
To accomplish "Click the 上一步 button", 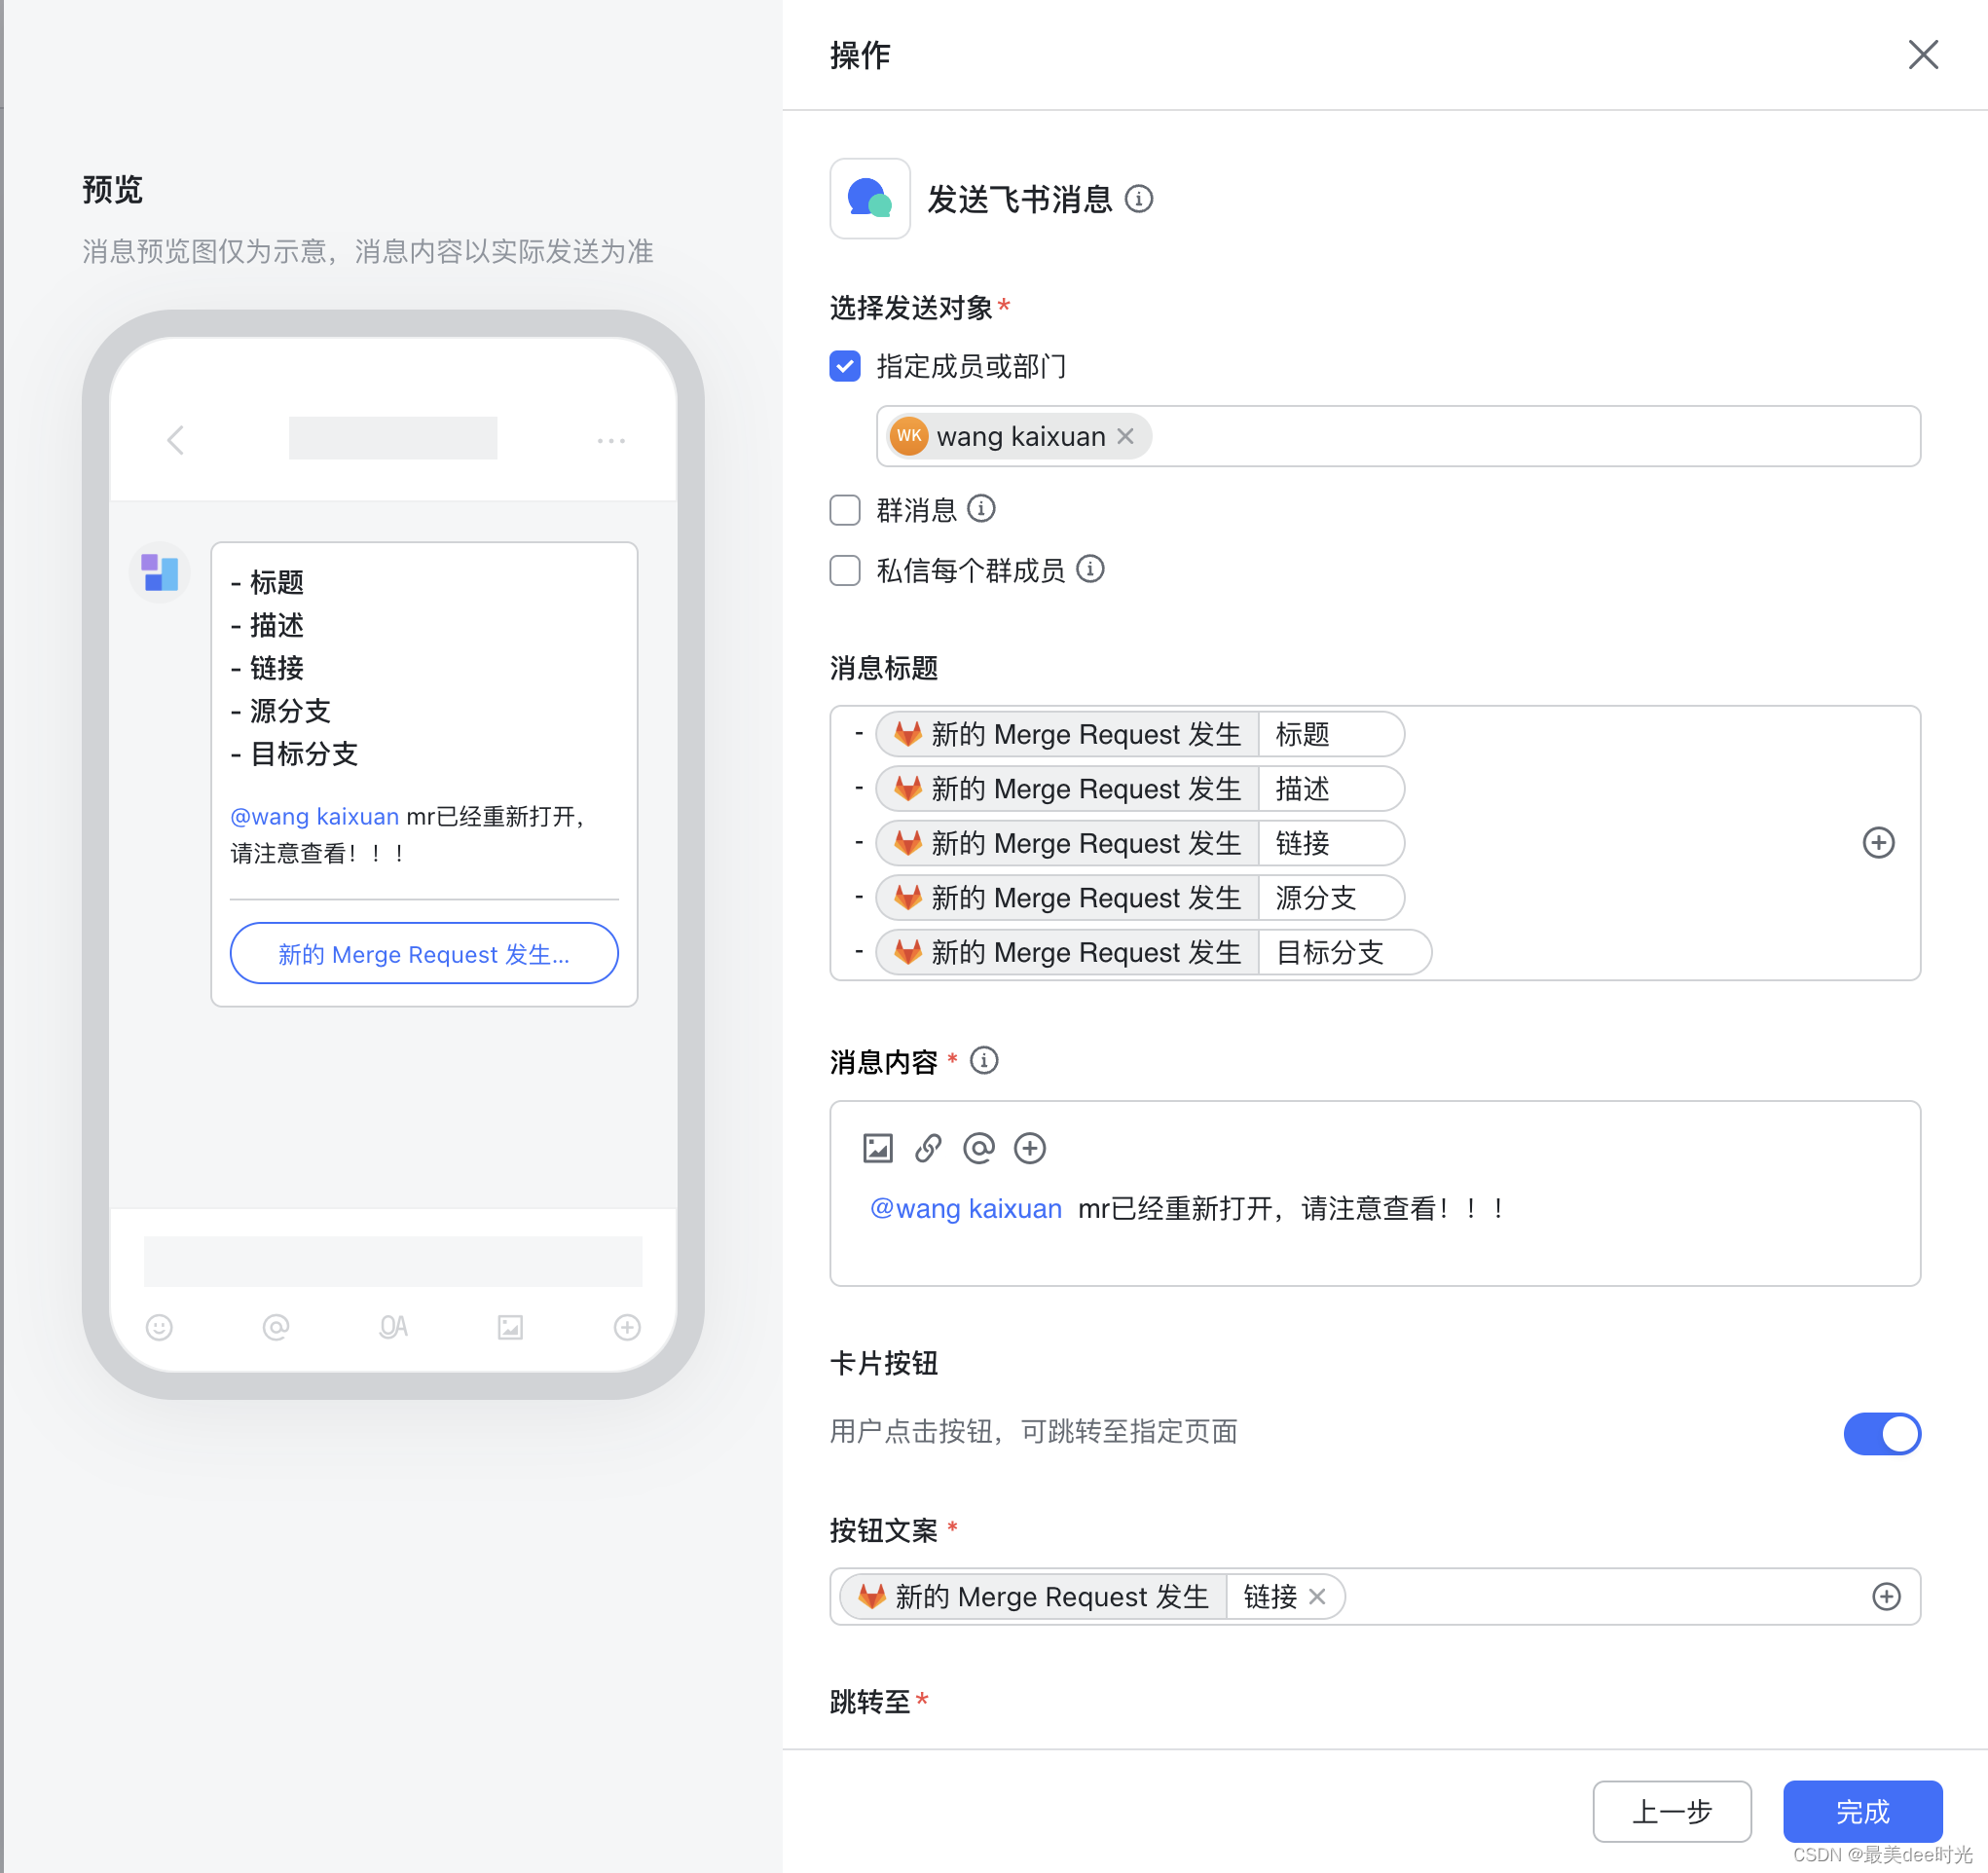I will (x=1672, y=1812).
